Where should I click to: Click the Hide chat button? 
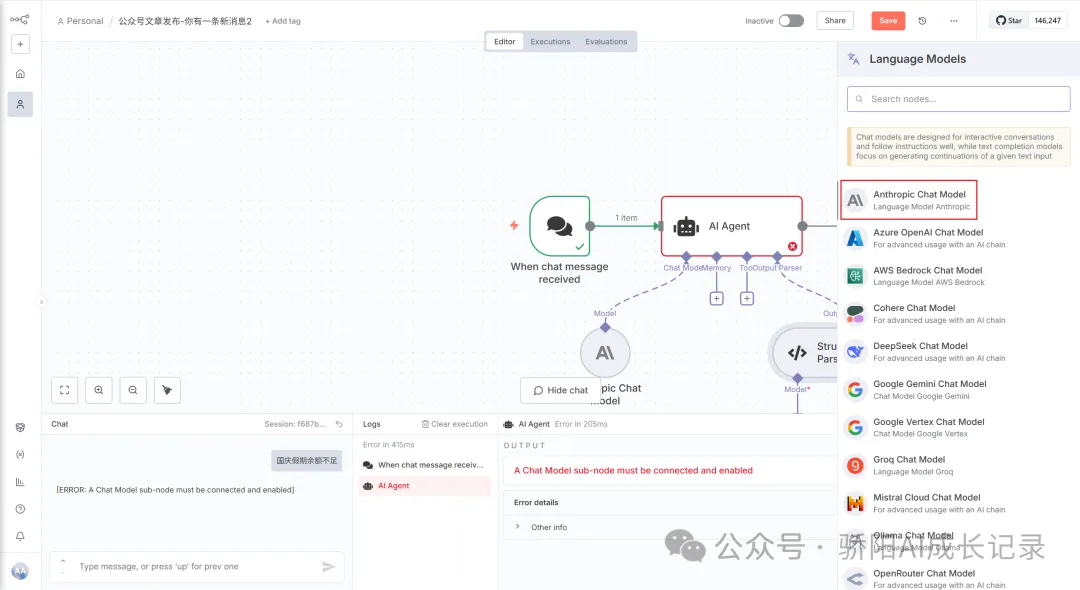561,390
